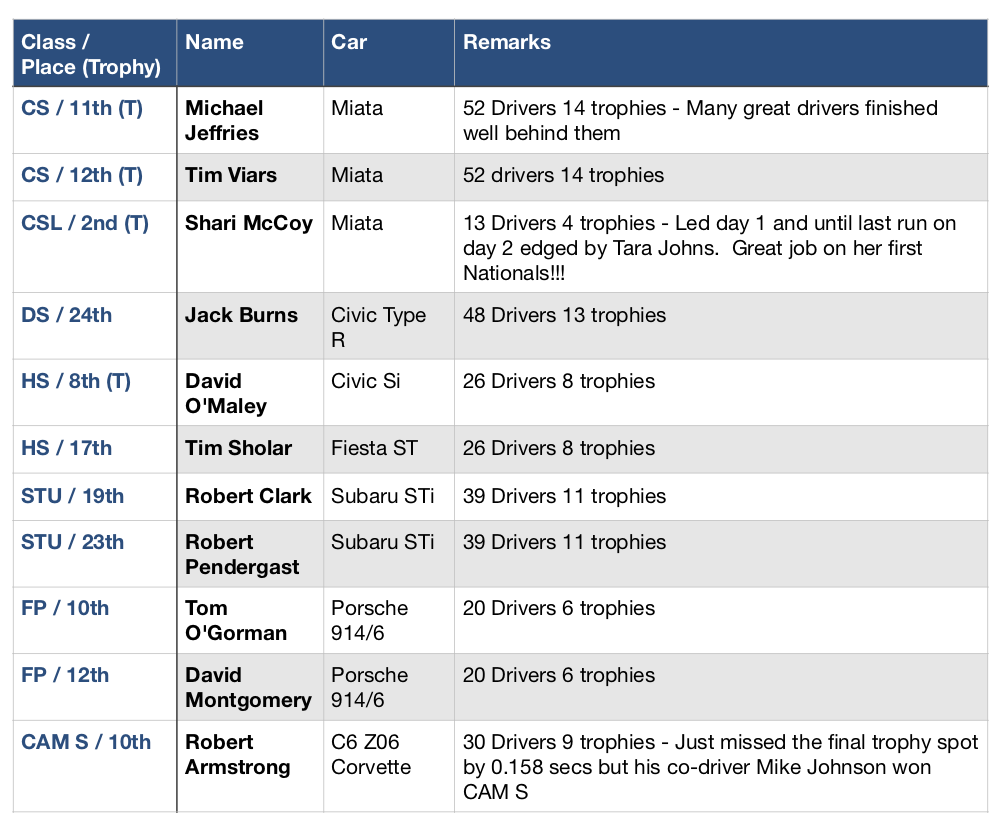This screenshot has height=828, width=1003.
Task: Click the 'CAM S / 10th' entry
Action: coord(86,742)
